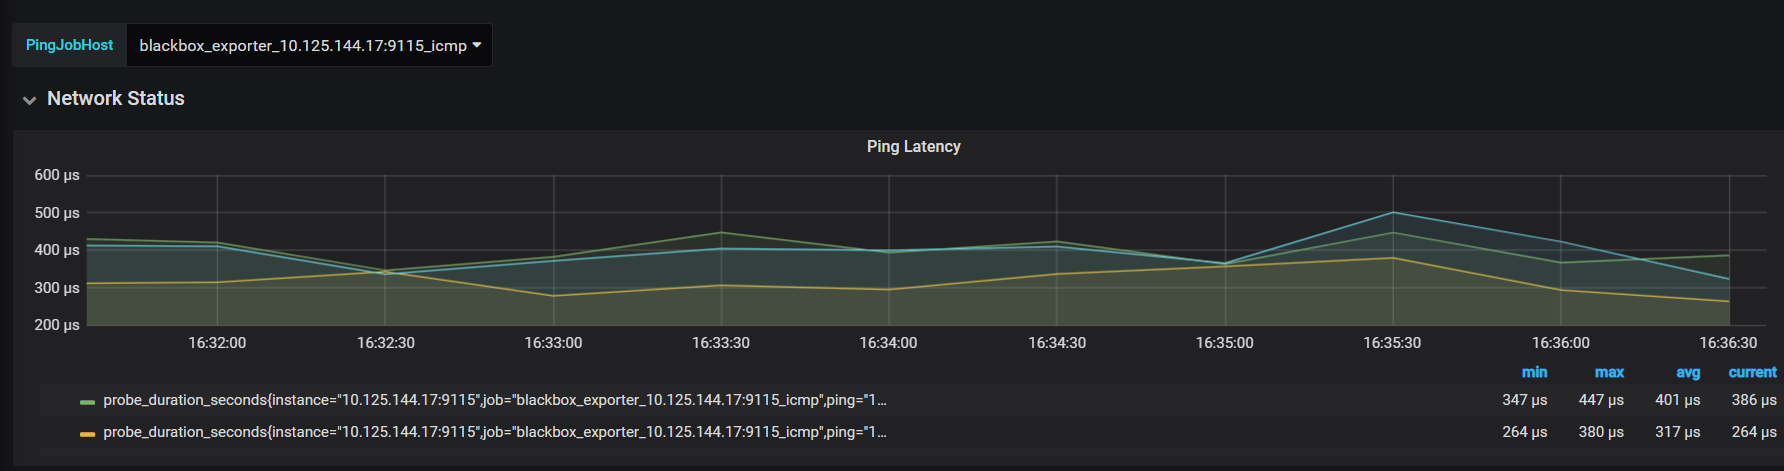Click the 400 µs y-axis label
Image resolution: width=1784 pixels, height=471 pixels.
(57, 250)
